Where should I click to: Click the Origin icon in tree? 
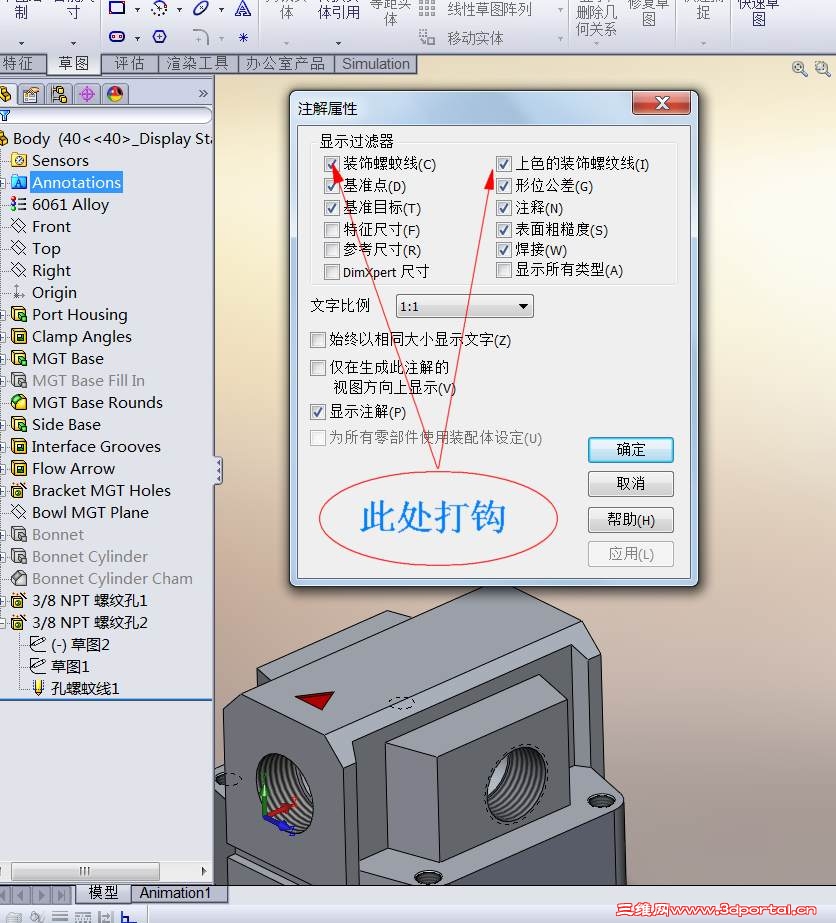[x=19, y=292]
